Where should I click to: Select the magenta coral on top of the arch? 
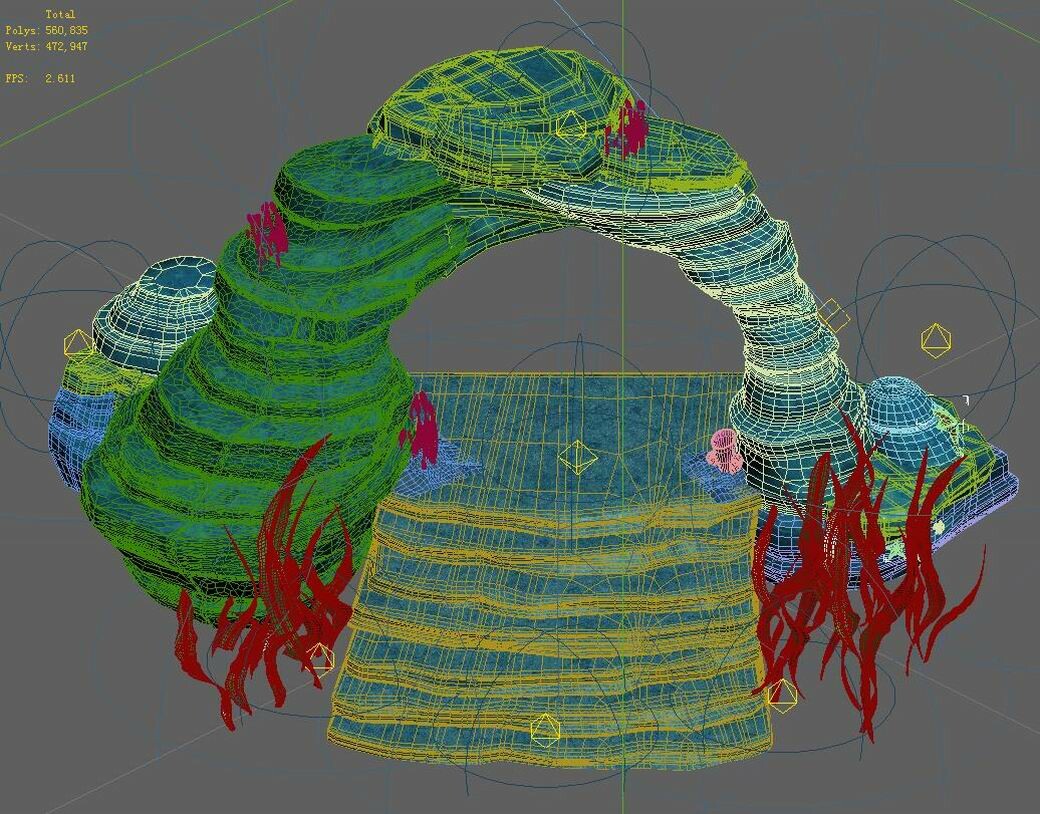click(x=626, y=128)
